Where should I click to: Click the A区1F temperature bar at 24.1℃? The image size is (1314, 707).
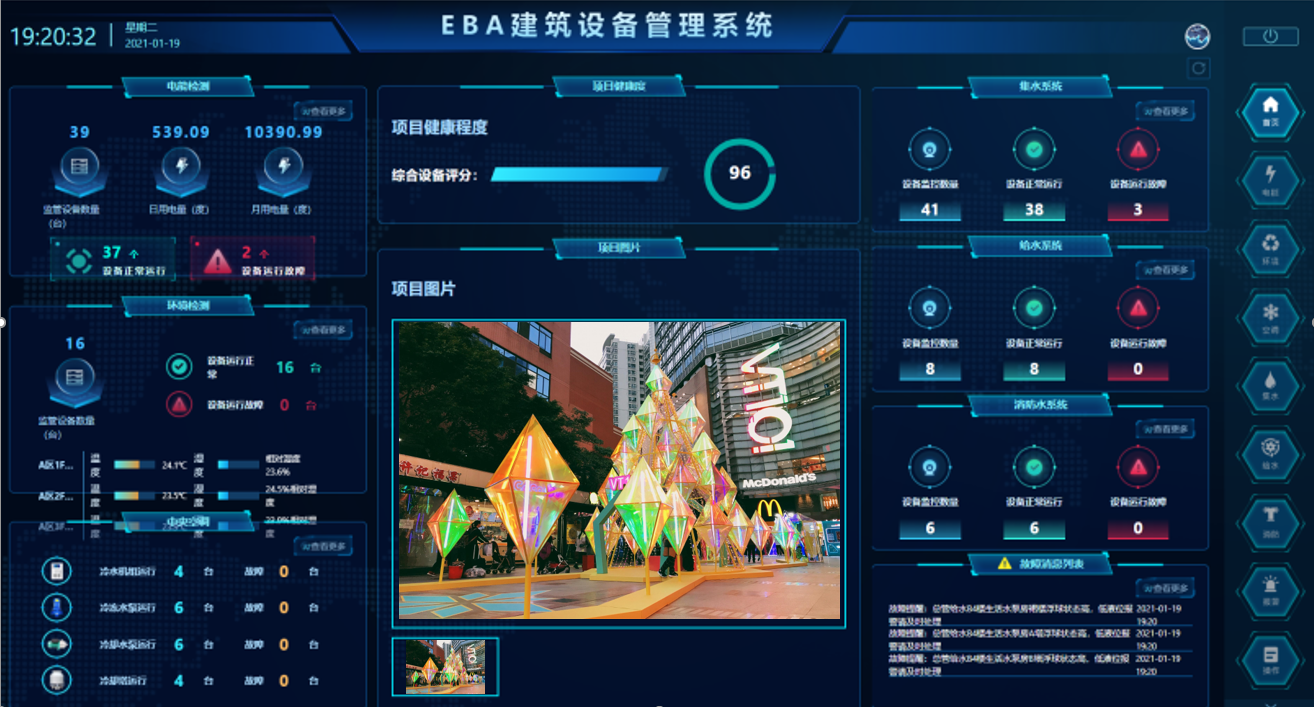point(135,465)
